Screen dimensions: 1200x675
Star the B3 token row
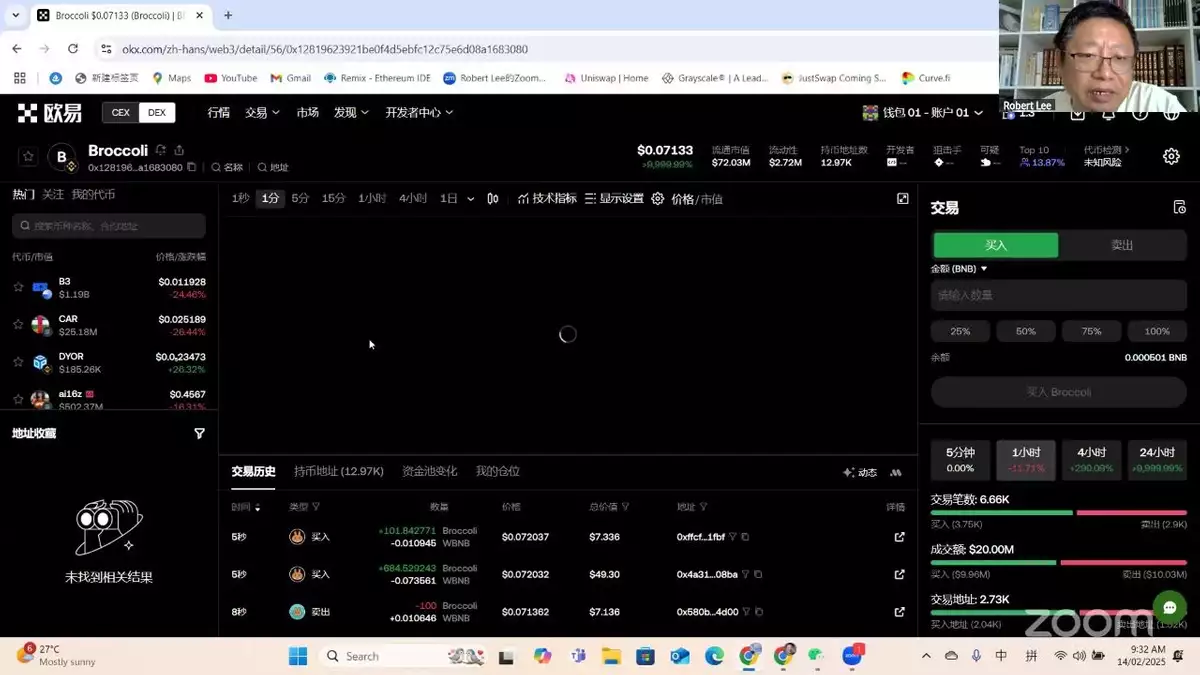click(x=18, y=288)
